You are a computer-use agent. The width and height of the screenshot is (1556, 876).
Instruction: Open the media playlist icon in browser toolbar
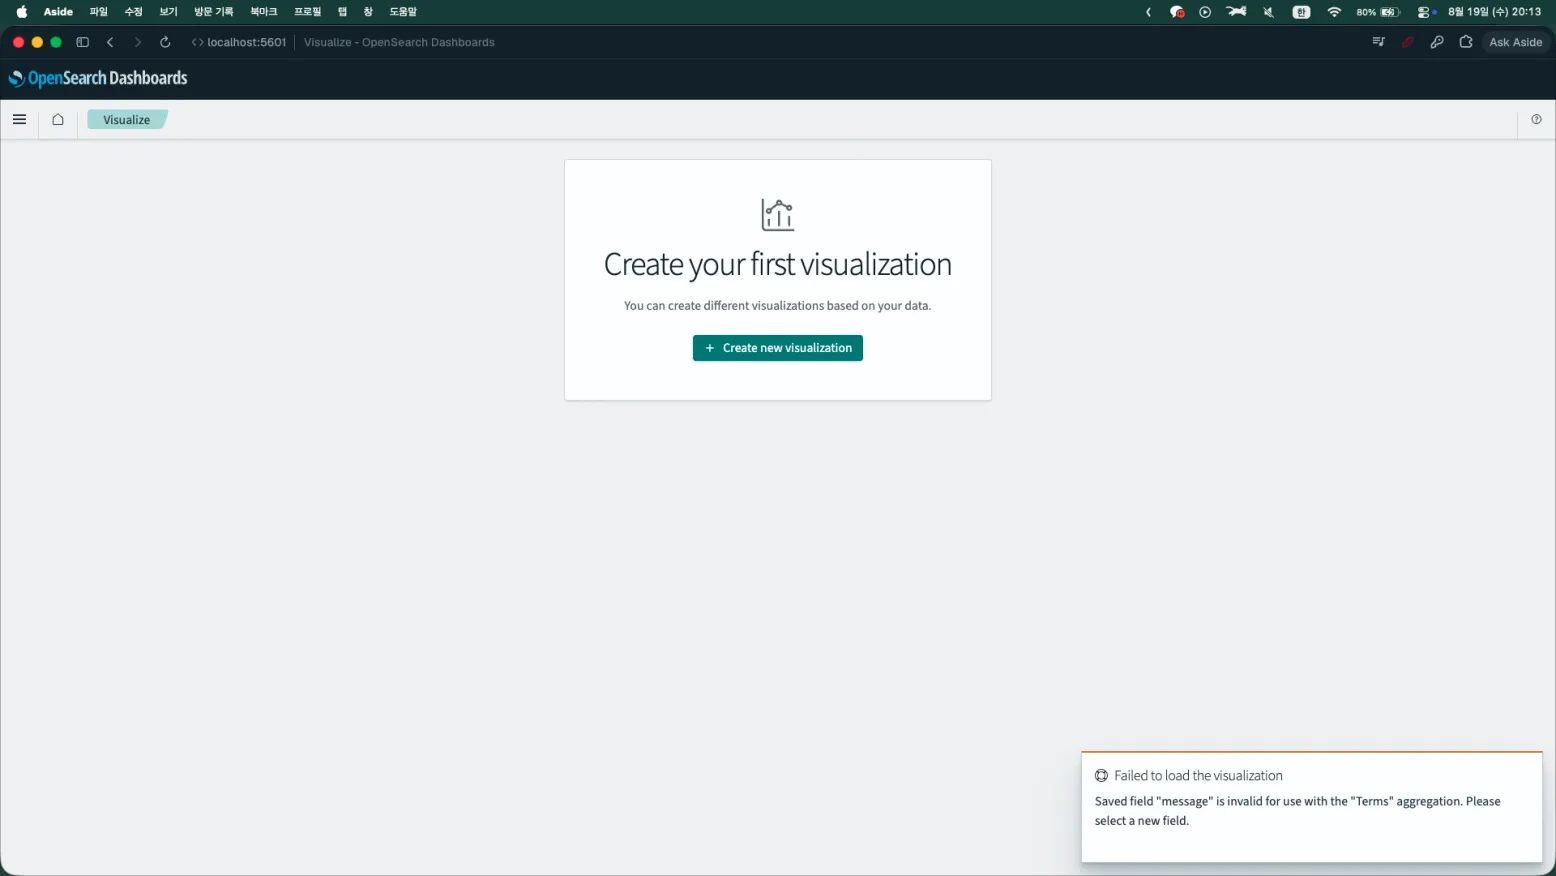click(x=1378, y=42)
